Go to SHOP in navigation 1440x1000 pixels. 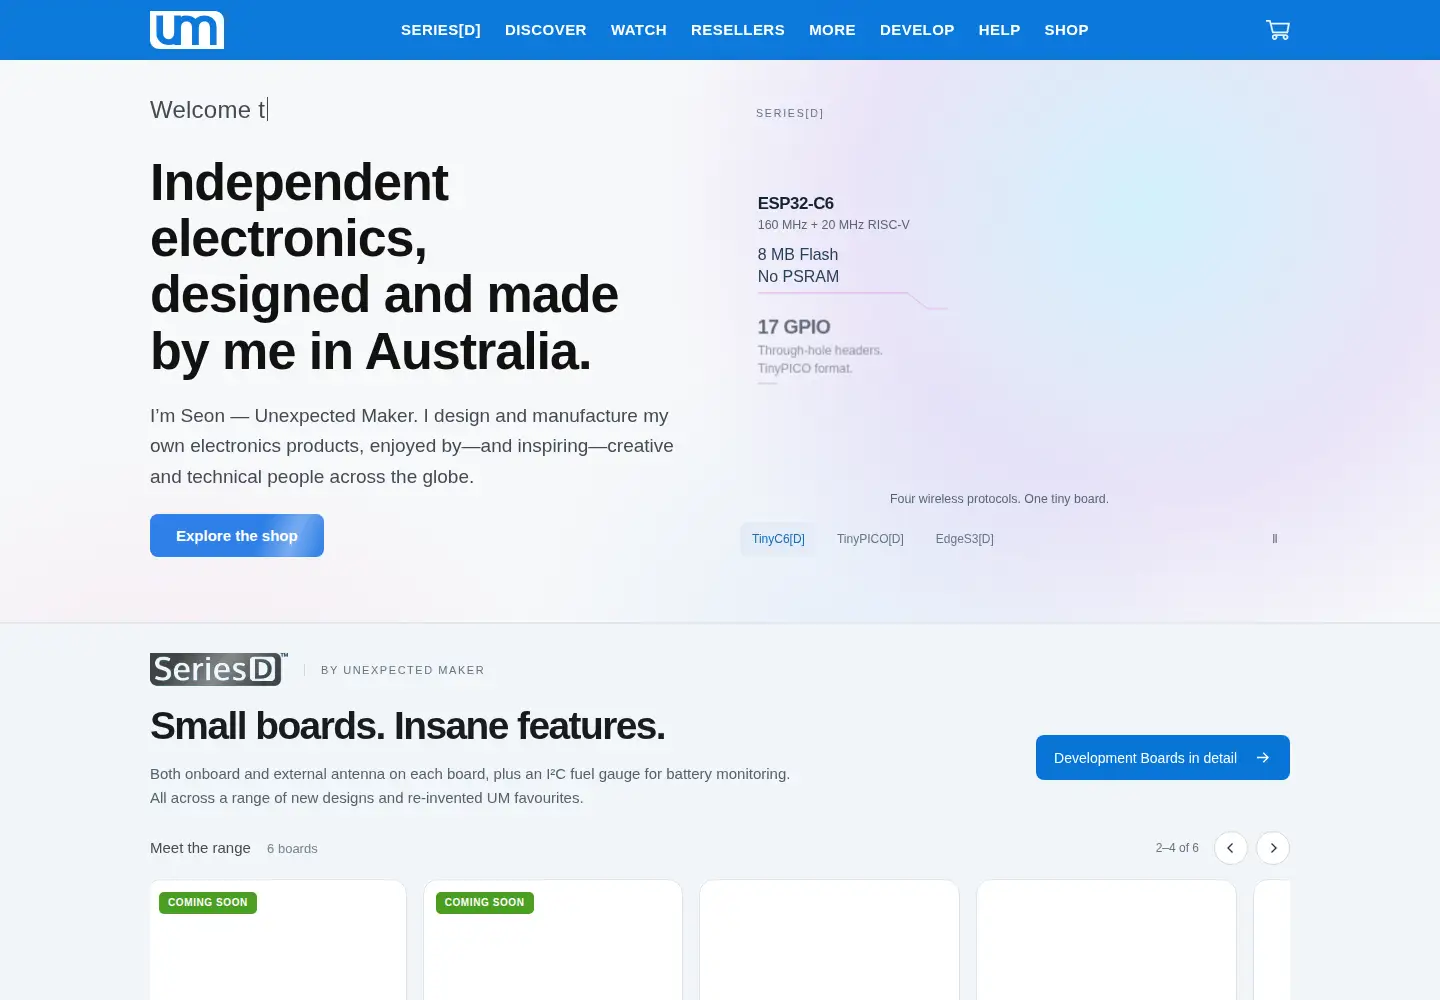point(1066,30)
